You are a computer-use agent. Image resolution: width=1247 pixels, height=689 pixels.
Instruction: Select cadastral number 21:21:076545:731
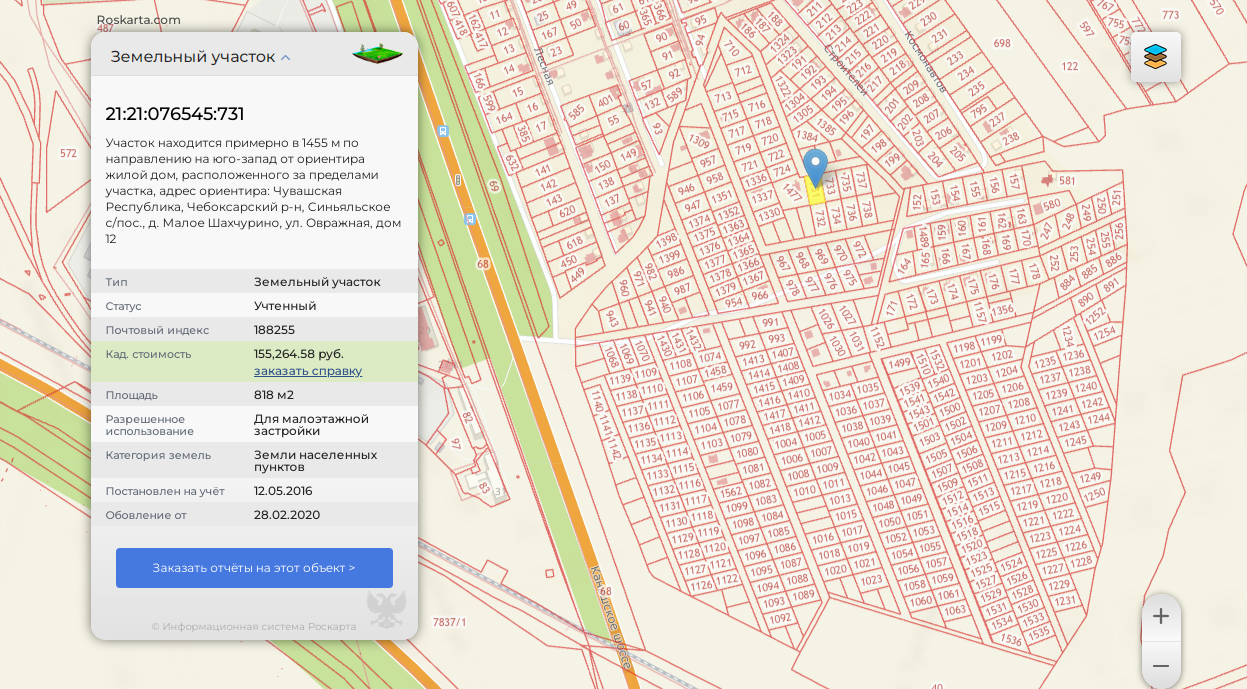click(175, 114)
